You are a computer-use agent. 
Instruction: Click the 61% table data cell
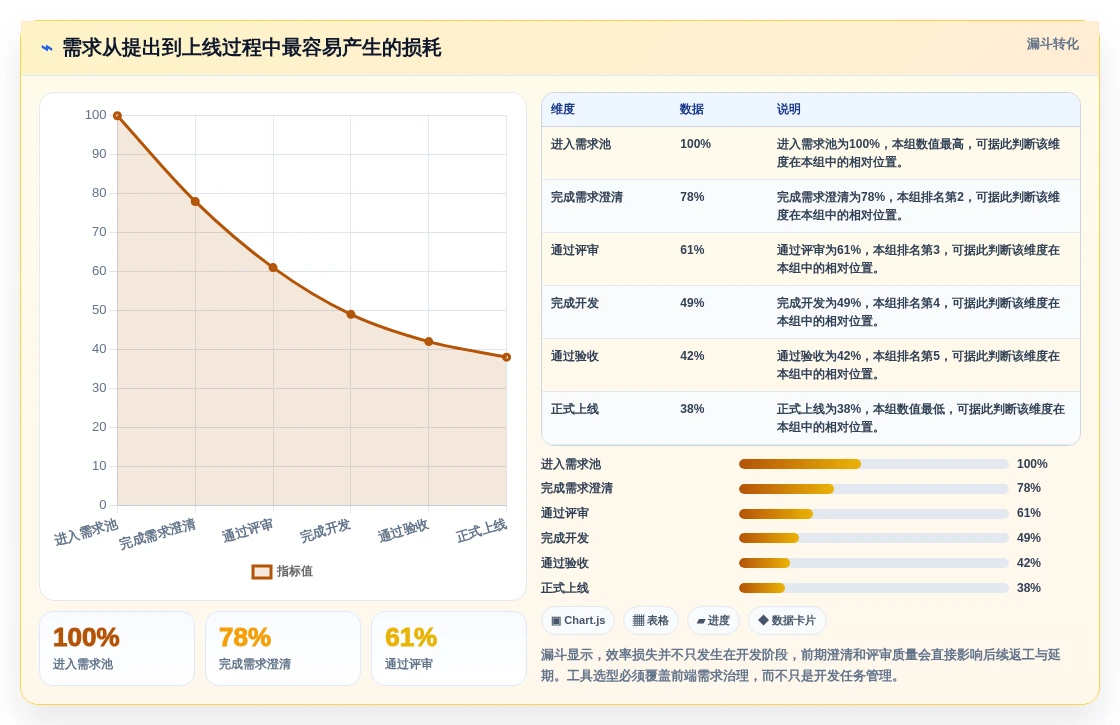point(692,250)
